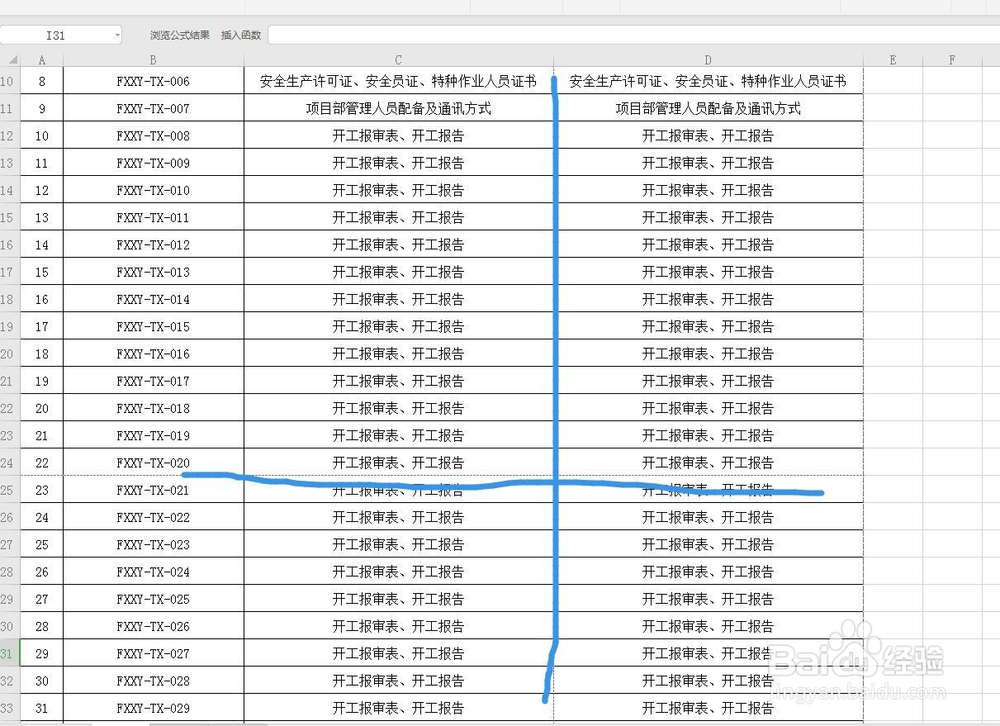The height and width of the screenshot is (726, 1000).
Task: Select row 18 header
Action: click(8, 299)
